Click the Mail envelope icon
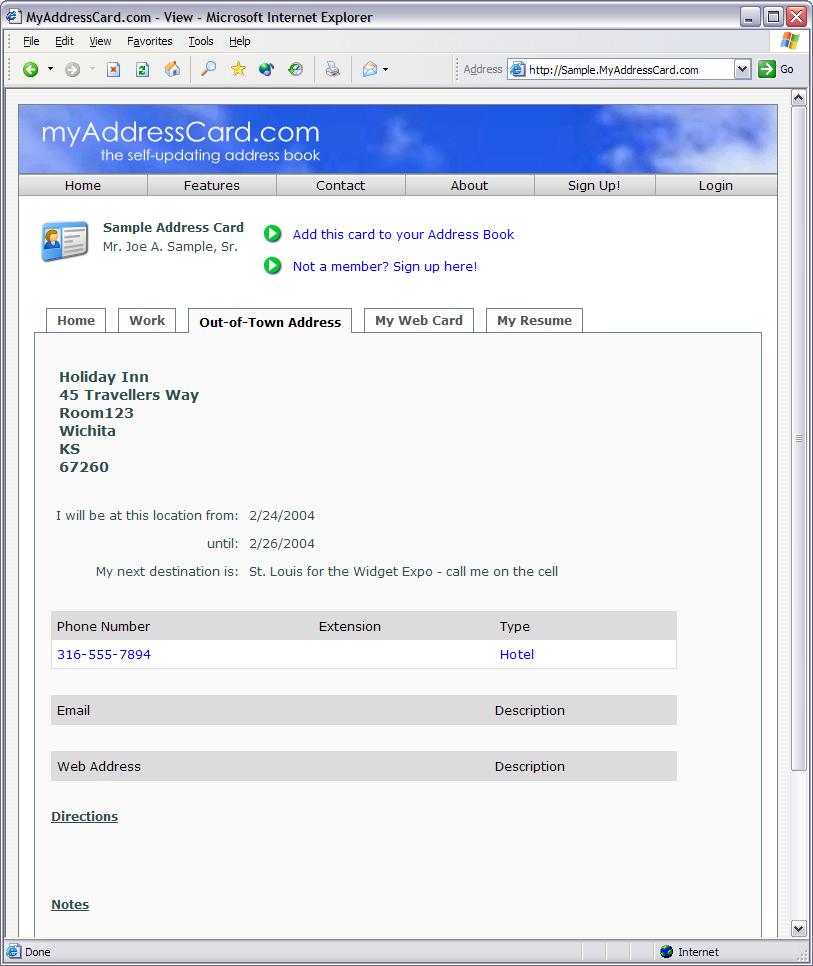 pos(370,69)
